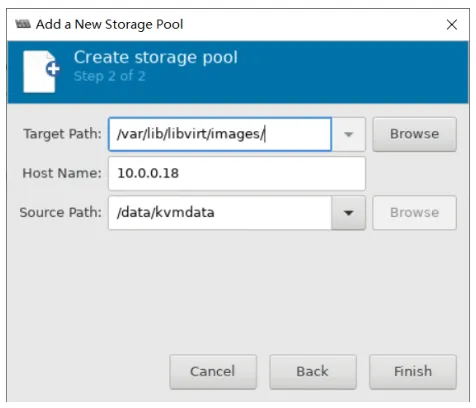Focus the Target Path text field
476x408 pixels.
point(220,134)
